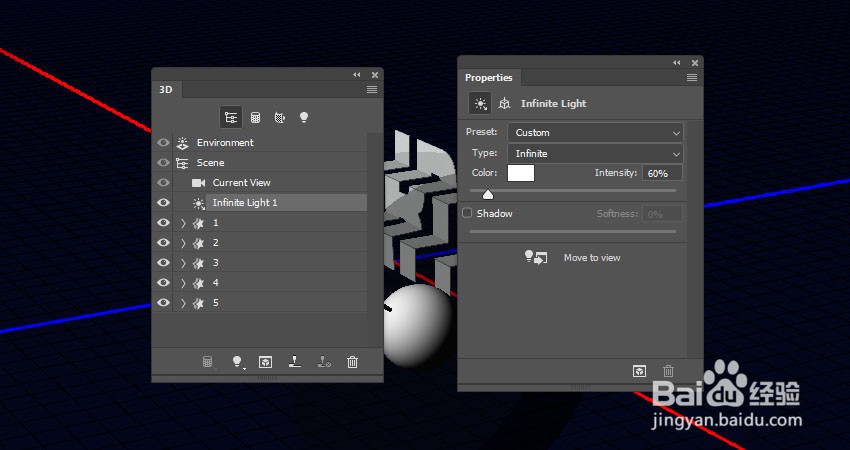
Task: Click the Softness 0% input field
Action: [662, 214]
